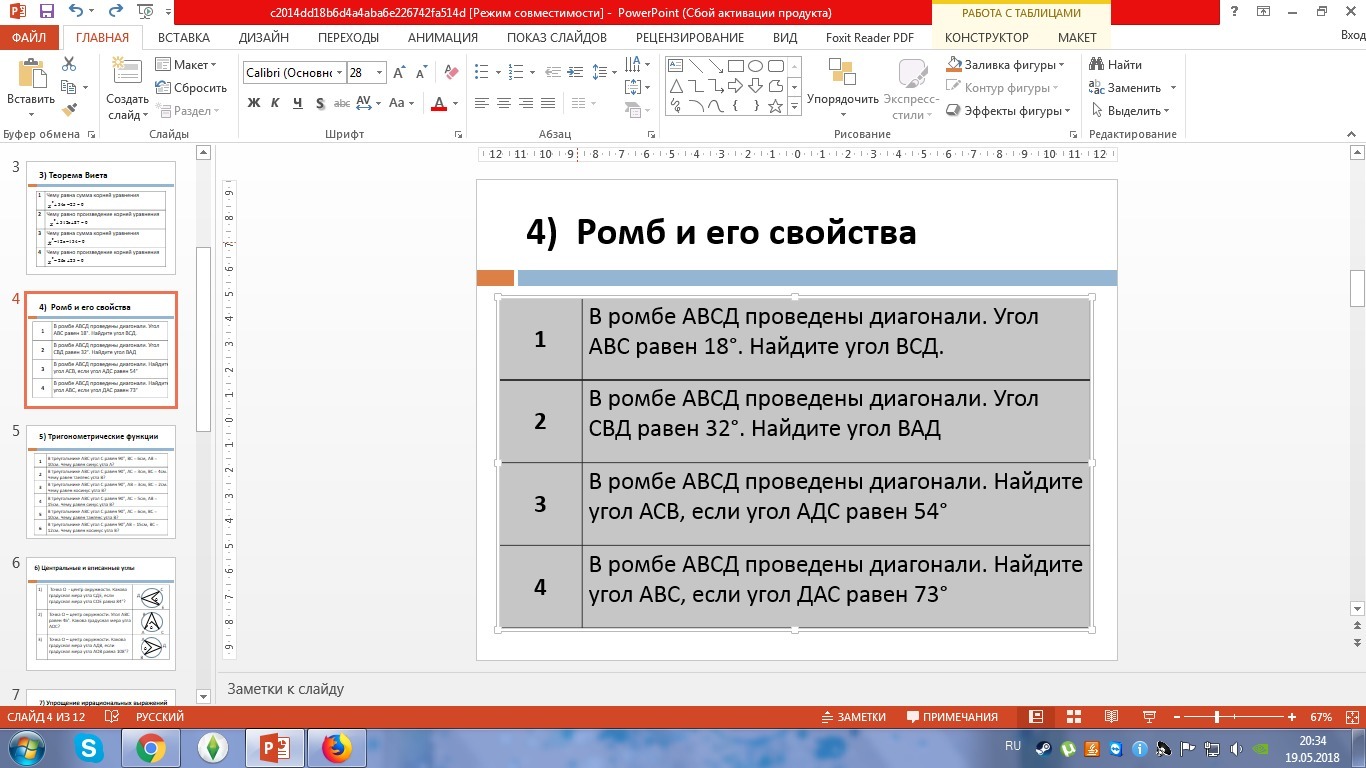Toggle italic formatting (К)
The image size is (1366, 768).
[276, 103]
